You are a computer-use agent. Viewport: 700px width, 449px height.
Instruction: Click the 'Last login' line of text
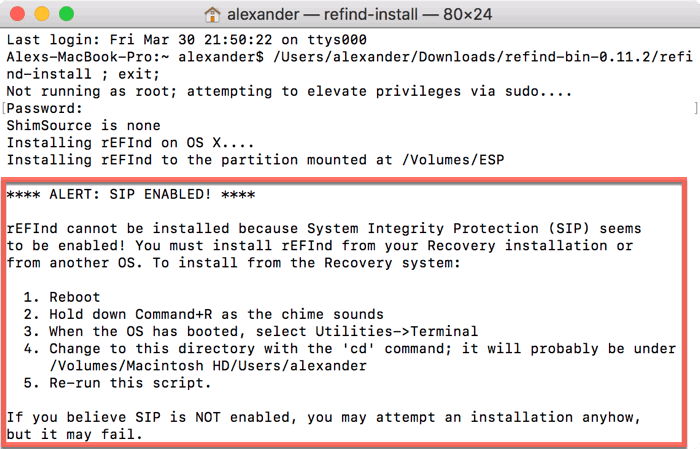[189, 39]
